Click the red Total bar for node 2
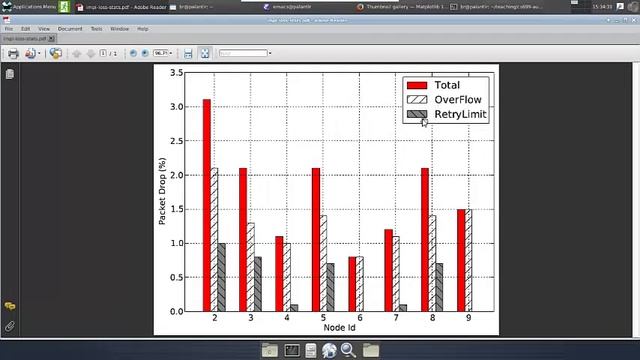This screenshot has width=640, height=360. (x=207, y=205)
